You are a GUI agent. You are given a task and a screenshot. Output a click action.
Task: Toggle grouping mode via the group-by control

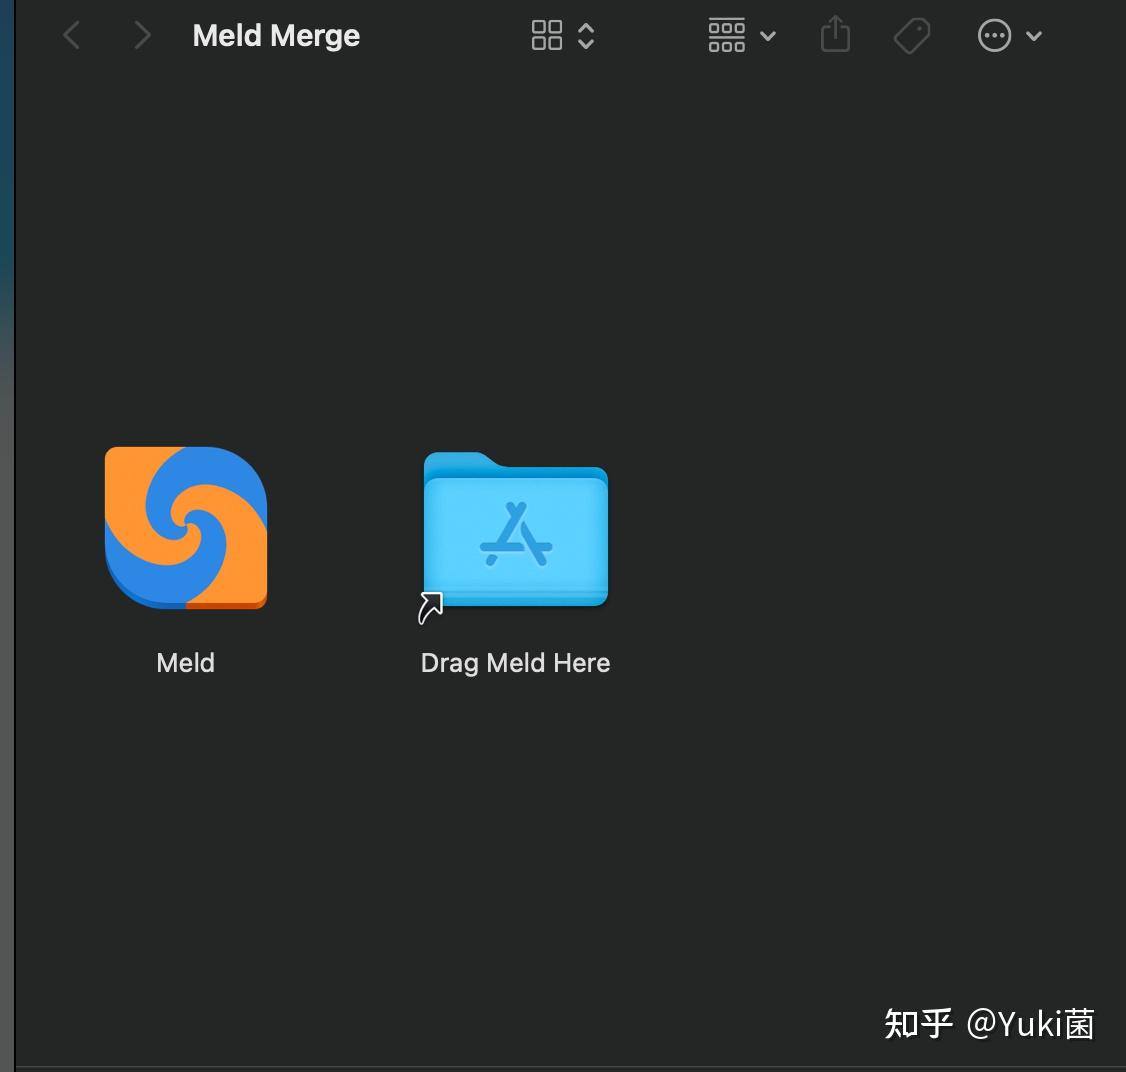coord(726,35)
